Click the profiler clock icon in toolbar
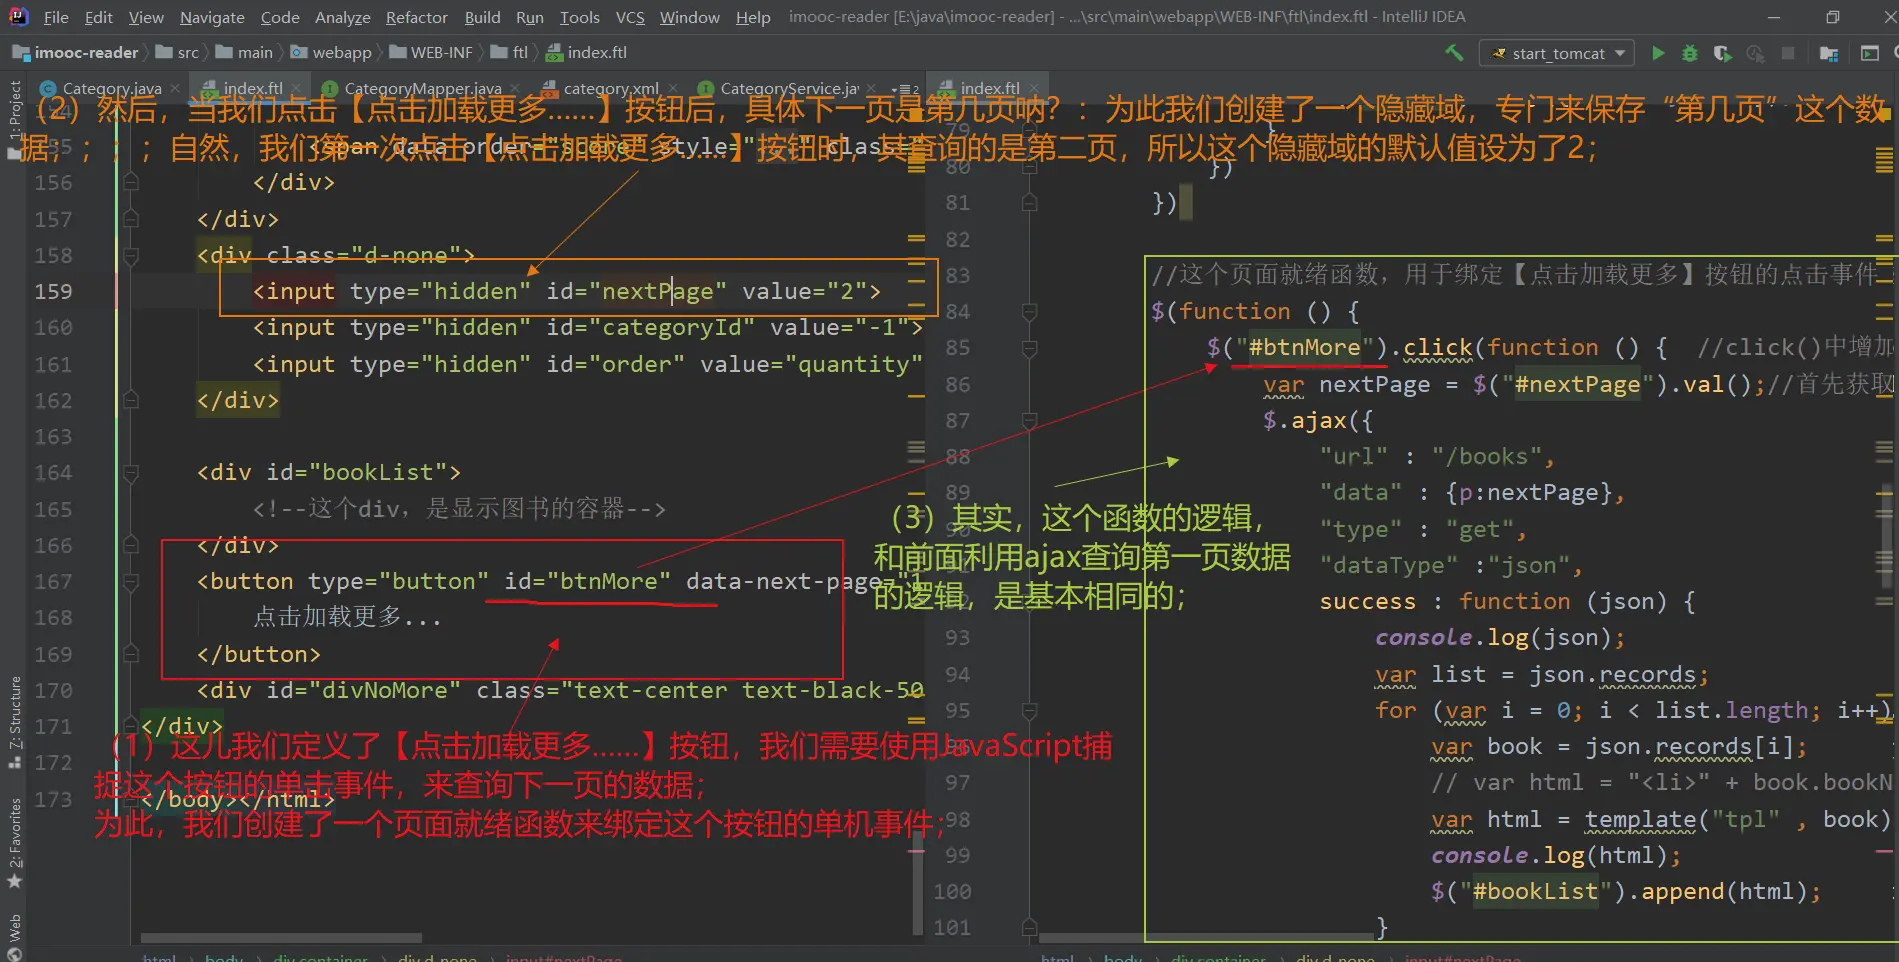Screen dimensions: 1899x962 pyautogui.click(x=1755, y=53)
